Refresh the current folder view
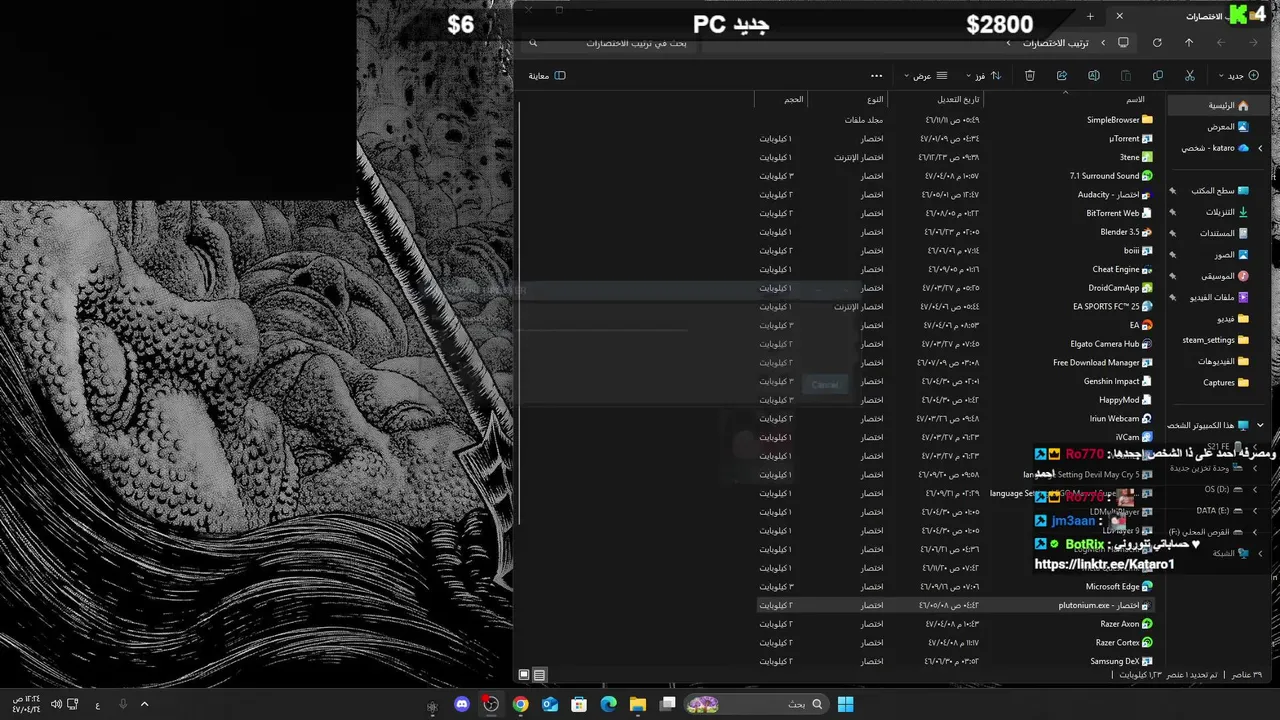This screenshot has height=720, width=1280. [x=1157, y=43]
